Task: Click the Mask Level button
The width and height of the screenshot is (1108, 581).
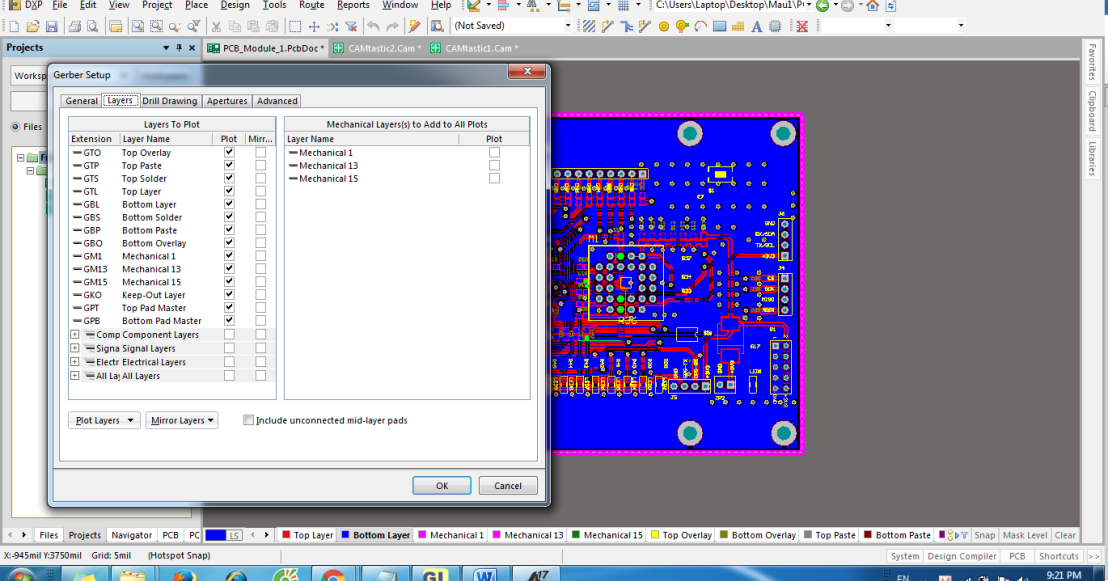Action: 1025,535
